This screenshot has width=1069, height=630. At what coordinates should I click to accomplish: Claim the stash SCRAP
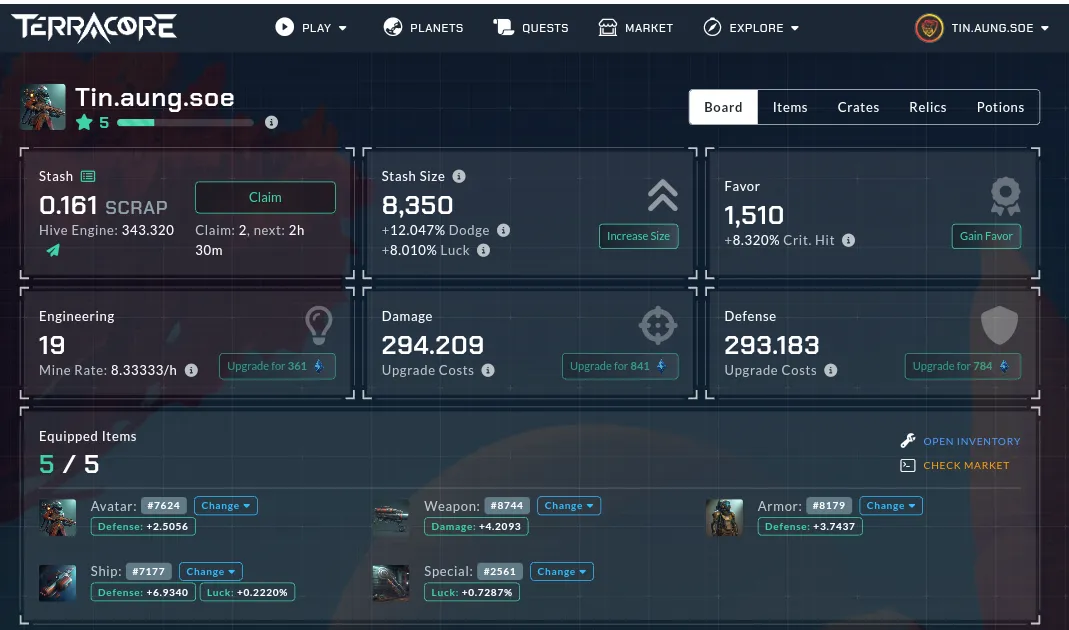pos(265,197)
